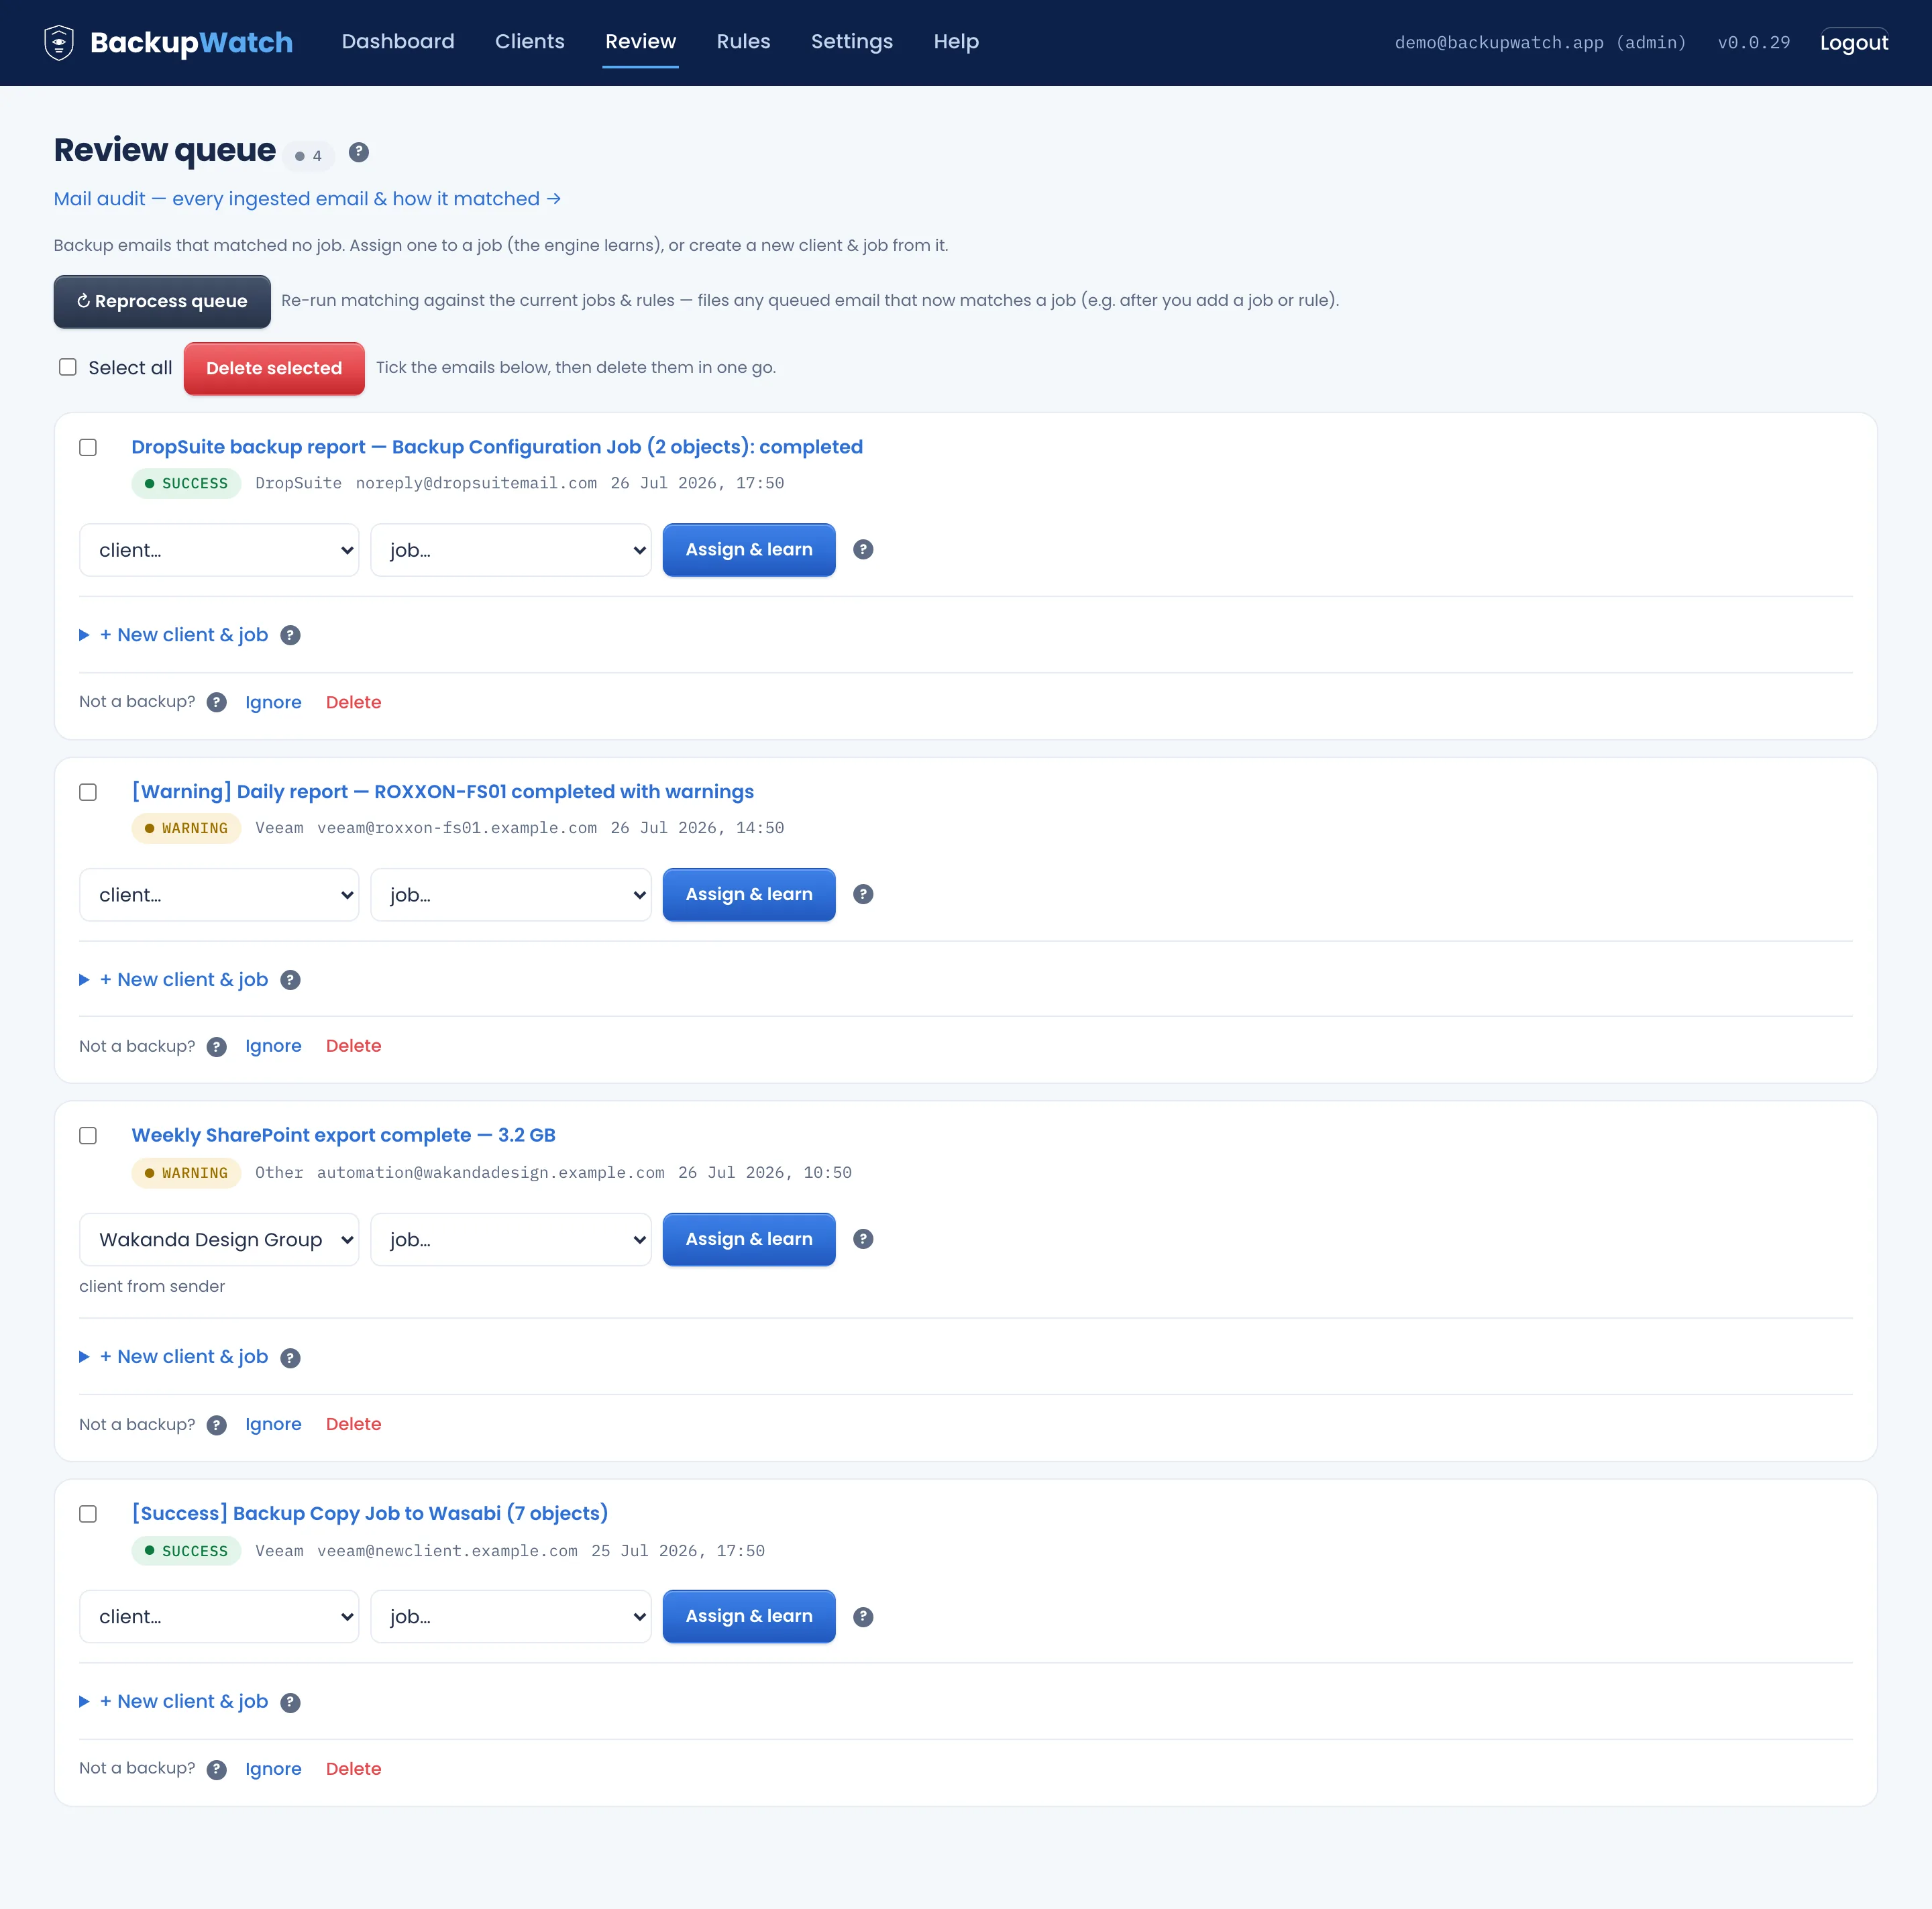Open Backup Copy Job to Wasabi subject link
1932x1909 pixels.
(x=370, y=1513)
